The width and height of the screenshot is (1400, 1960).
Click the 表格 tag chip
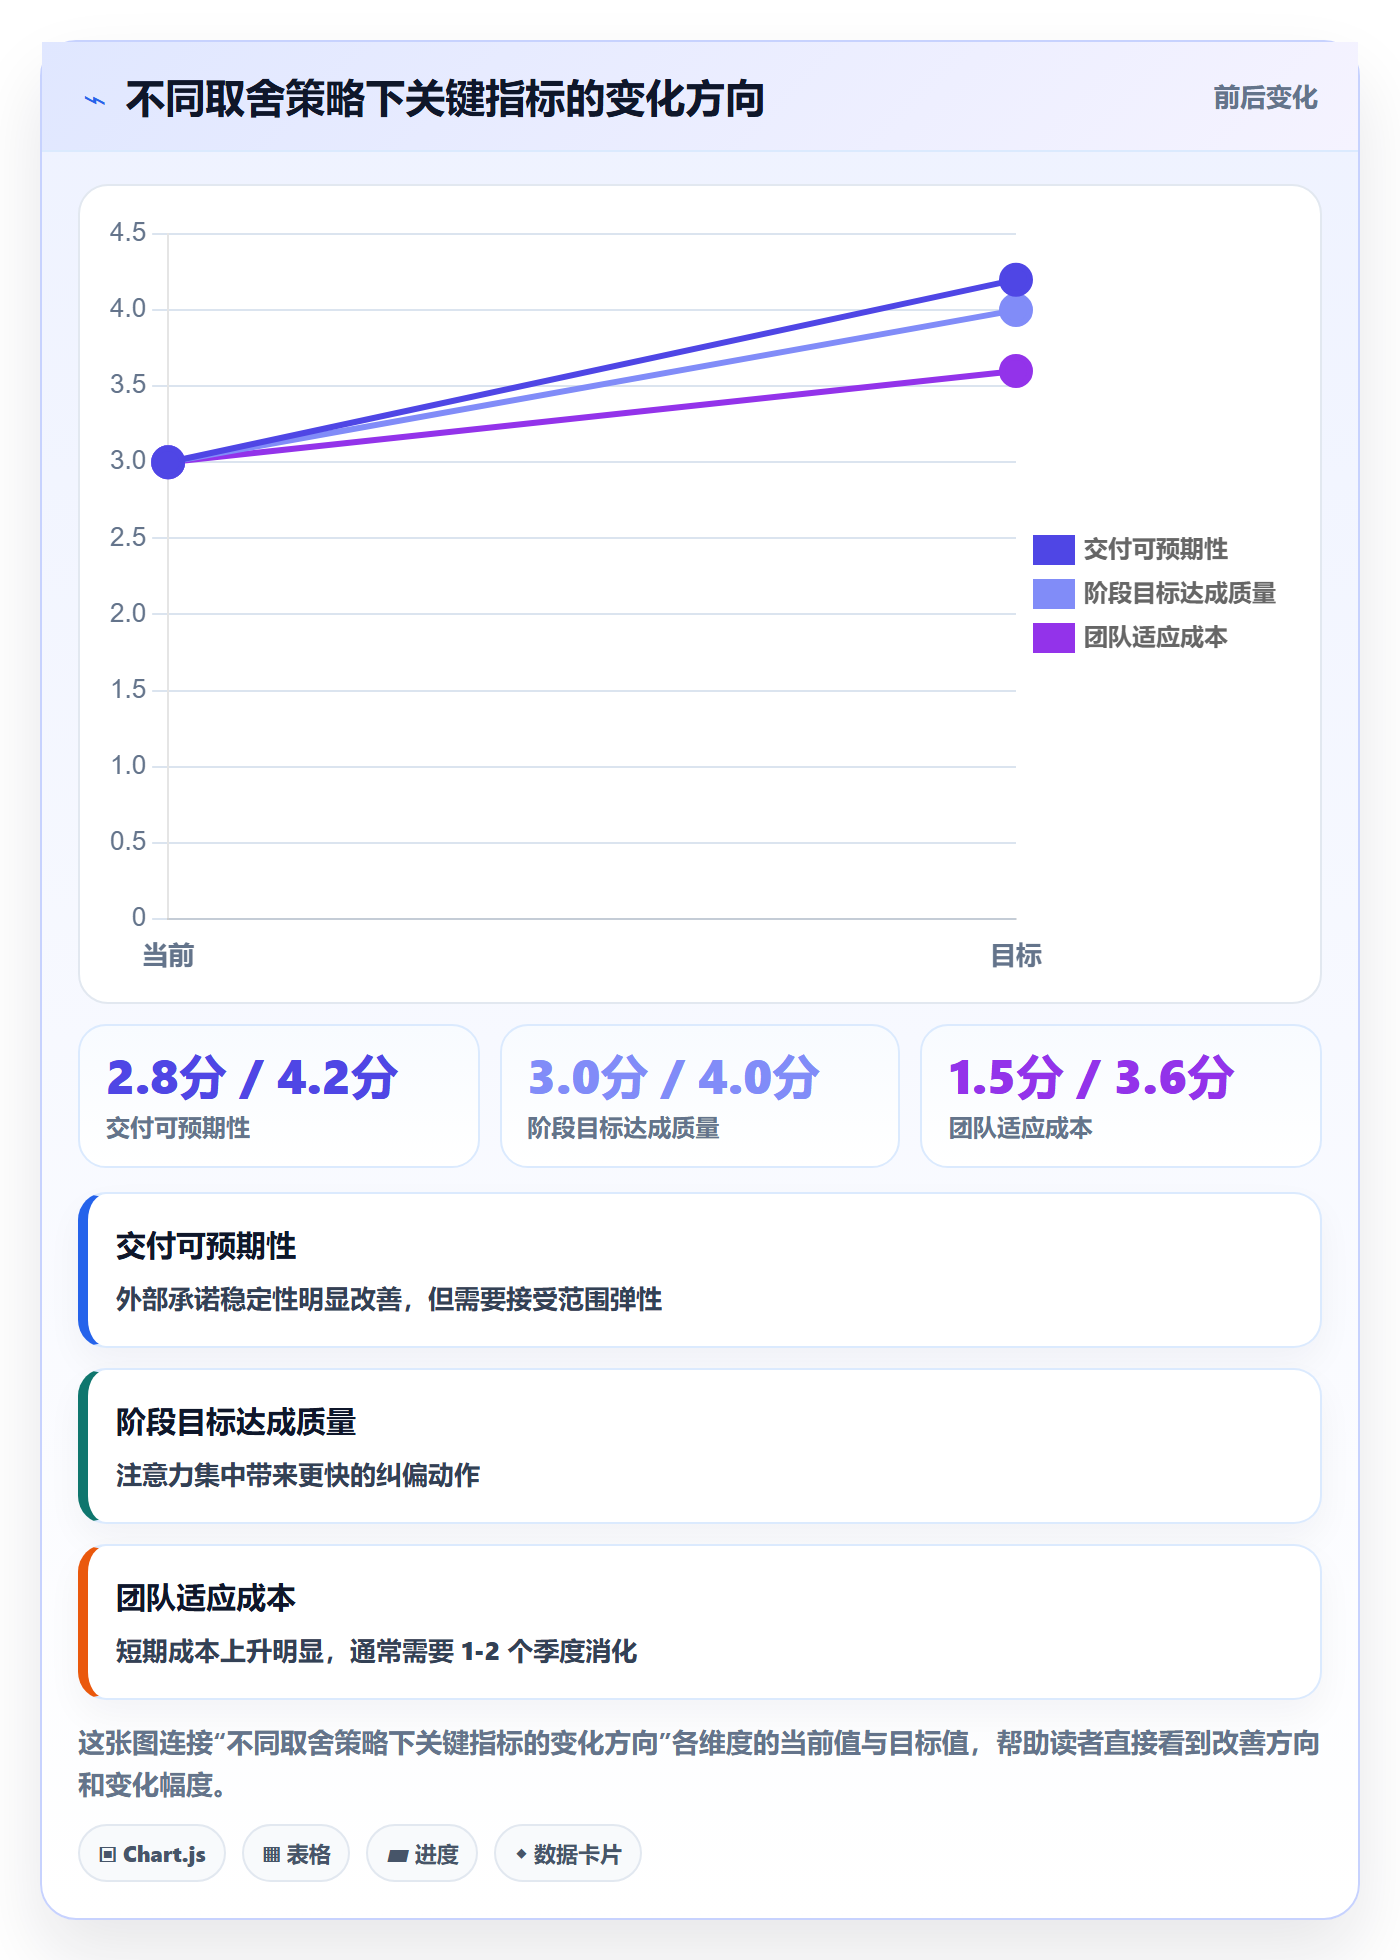pos(296,1853)
